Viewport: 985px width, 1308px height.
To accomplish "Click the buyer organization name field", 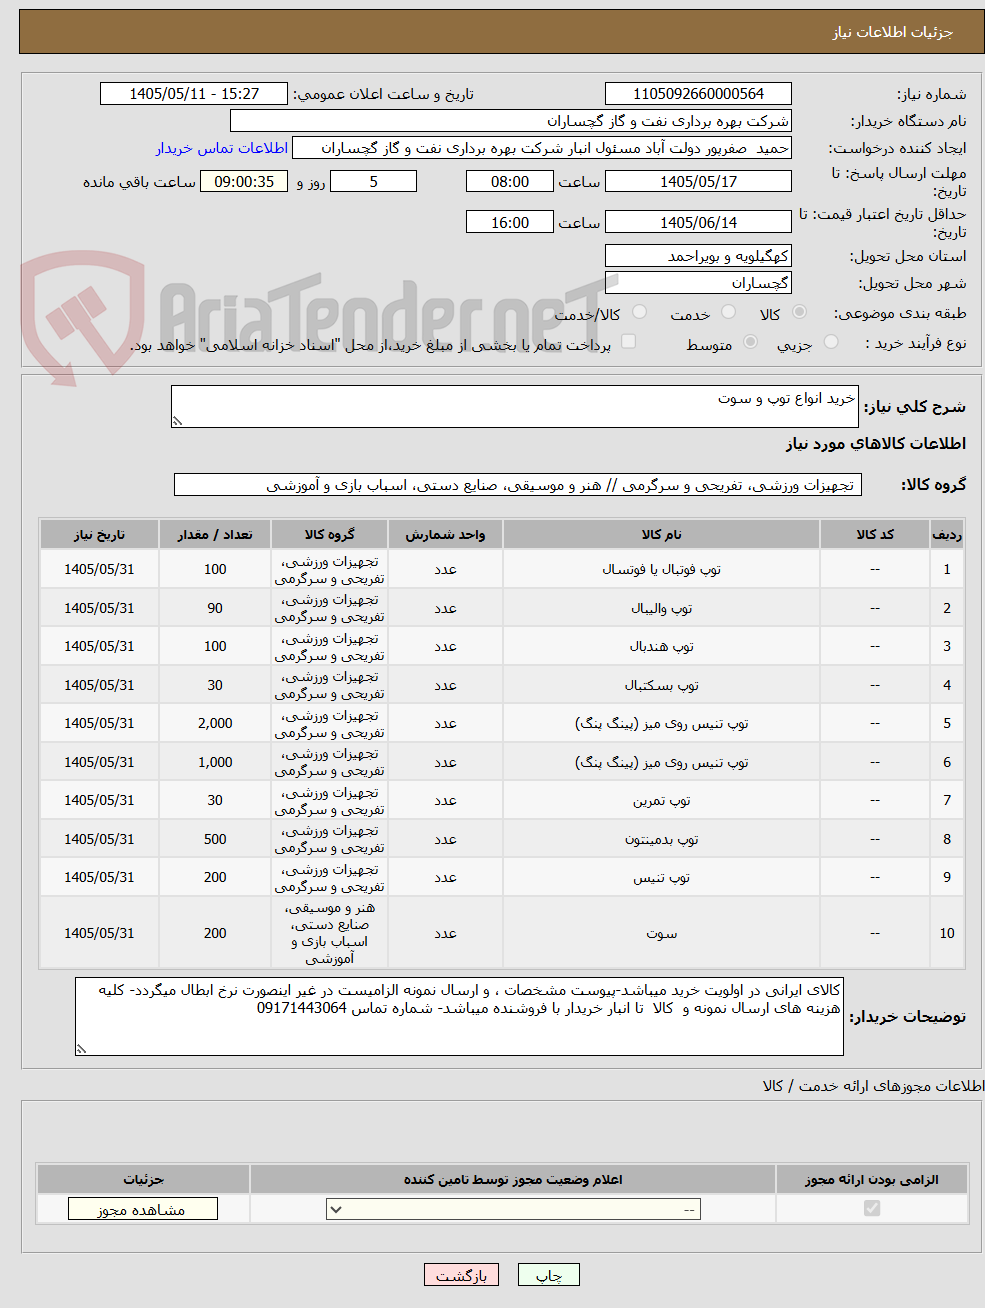I will click(x=511, y=121).
